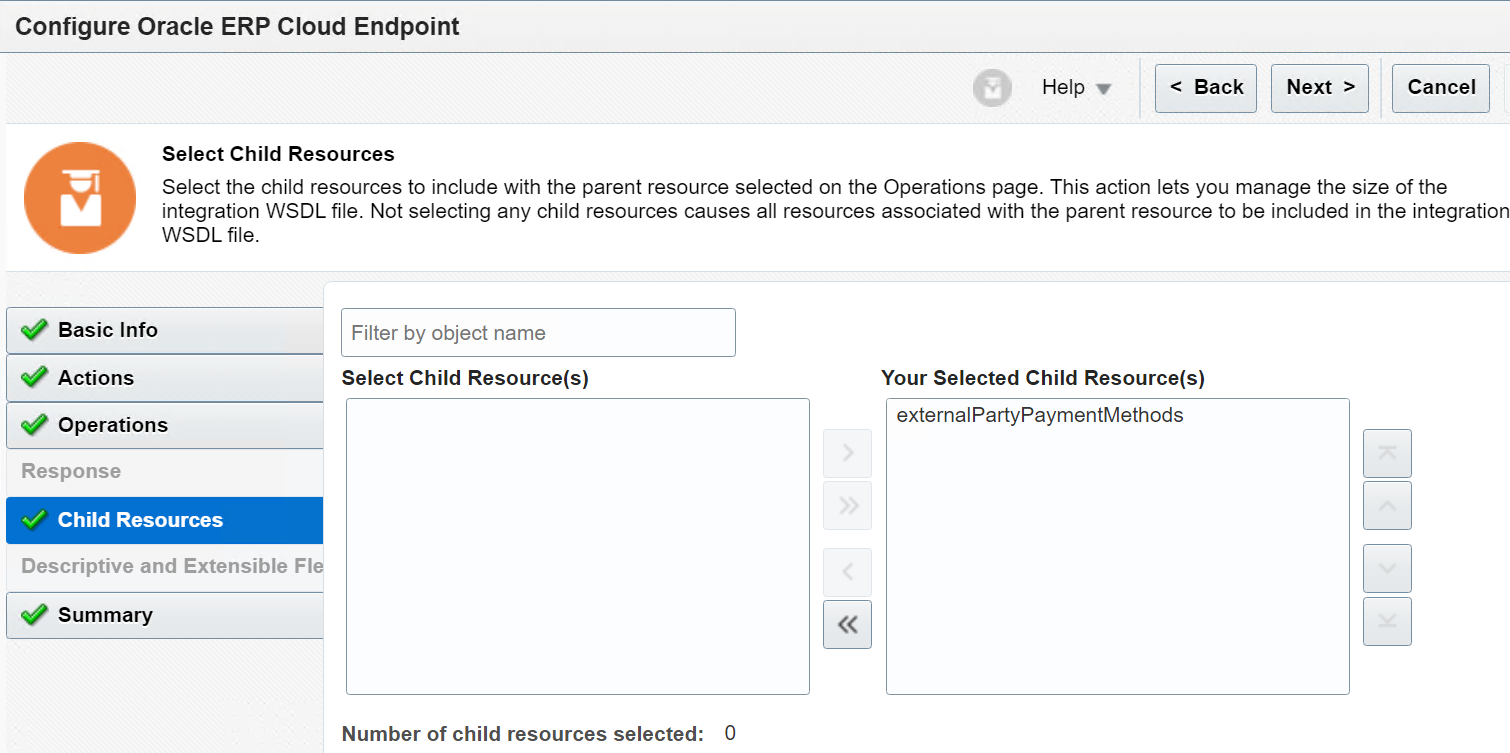Remove selected item with single left arrow
The width and height of the screenshot is (1510, 753).
tap(847, 572)
